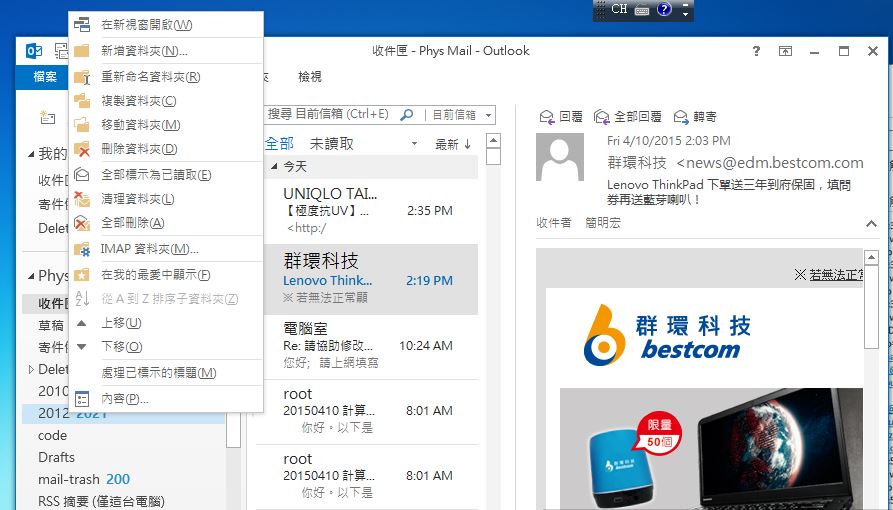Change the 最新 sort order
The width and height of the screenshot is (893, 510).
pyautogui.click(x=453, y=144)
